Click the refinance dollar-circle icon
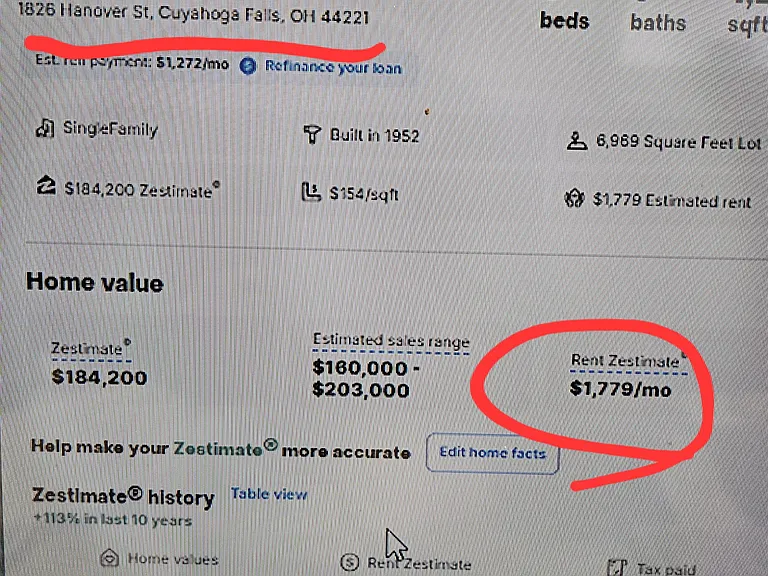Image resolution: width=768 pixels, height=576 pixels. coord(248,66)
